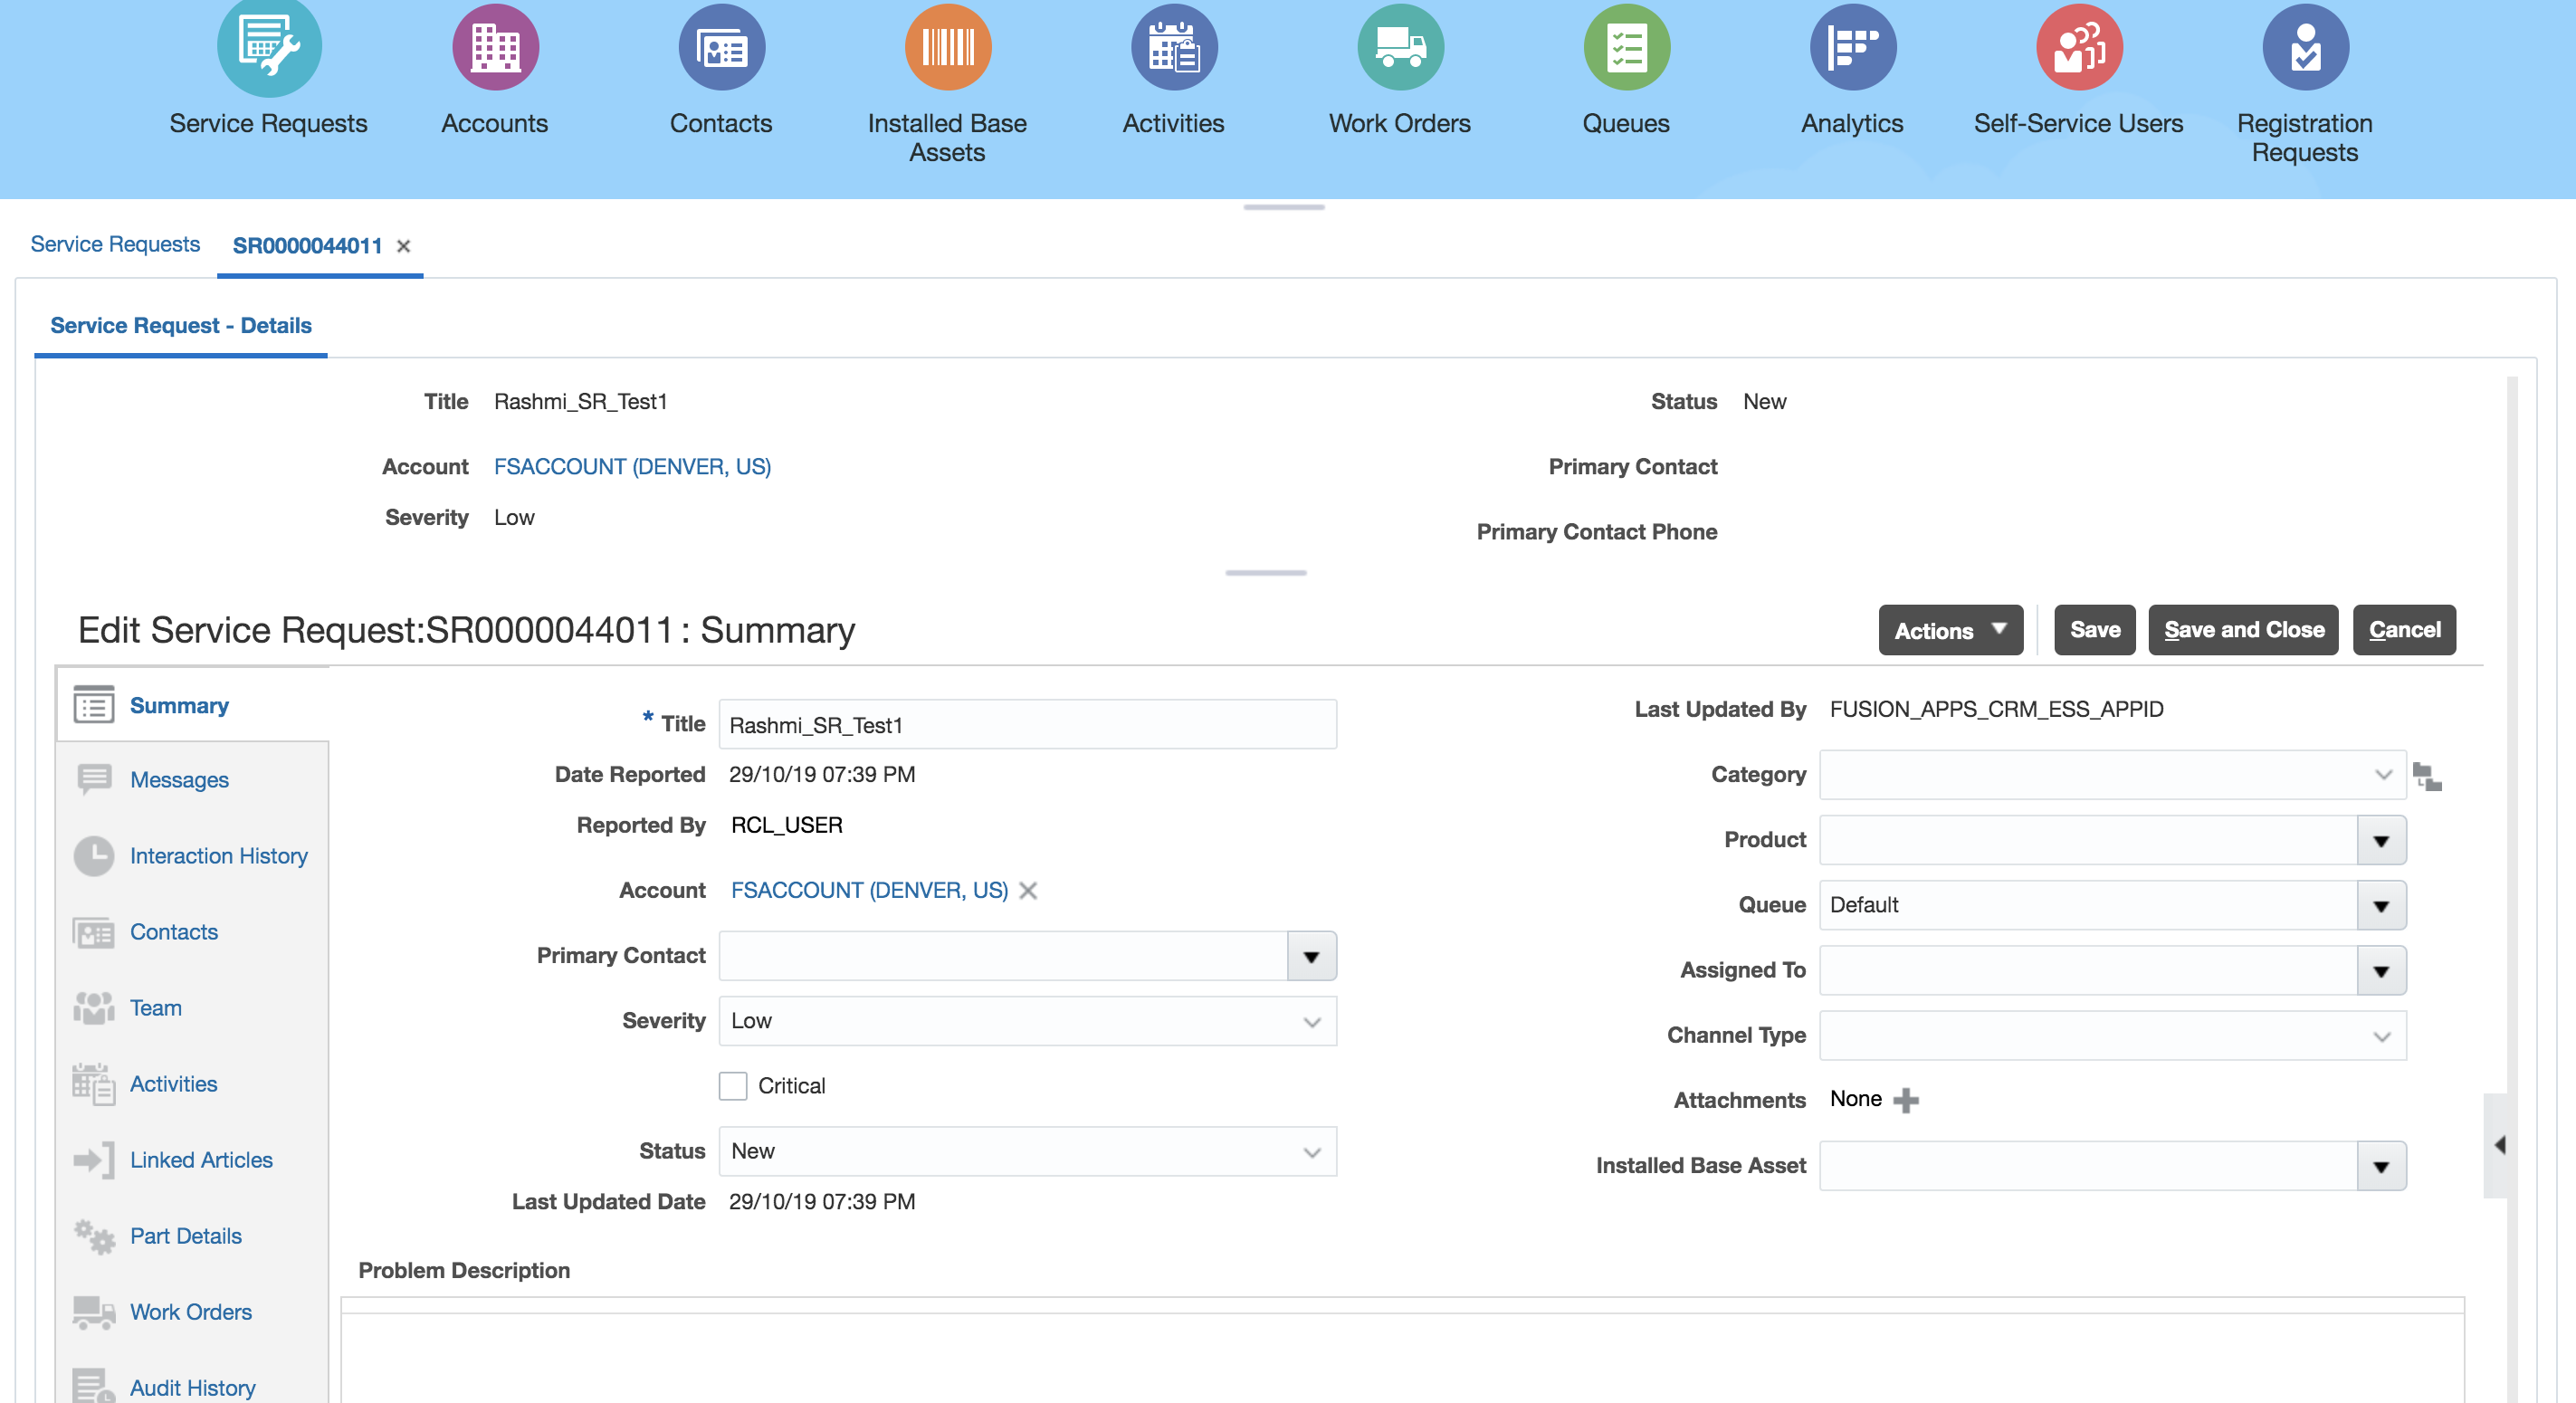
Task: Click the Save and Close button
Action: click(x=2243, y=630)
